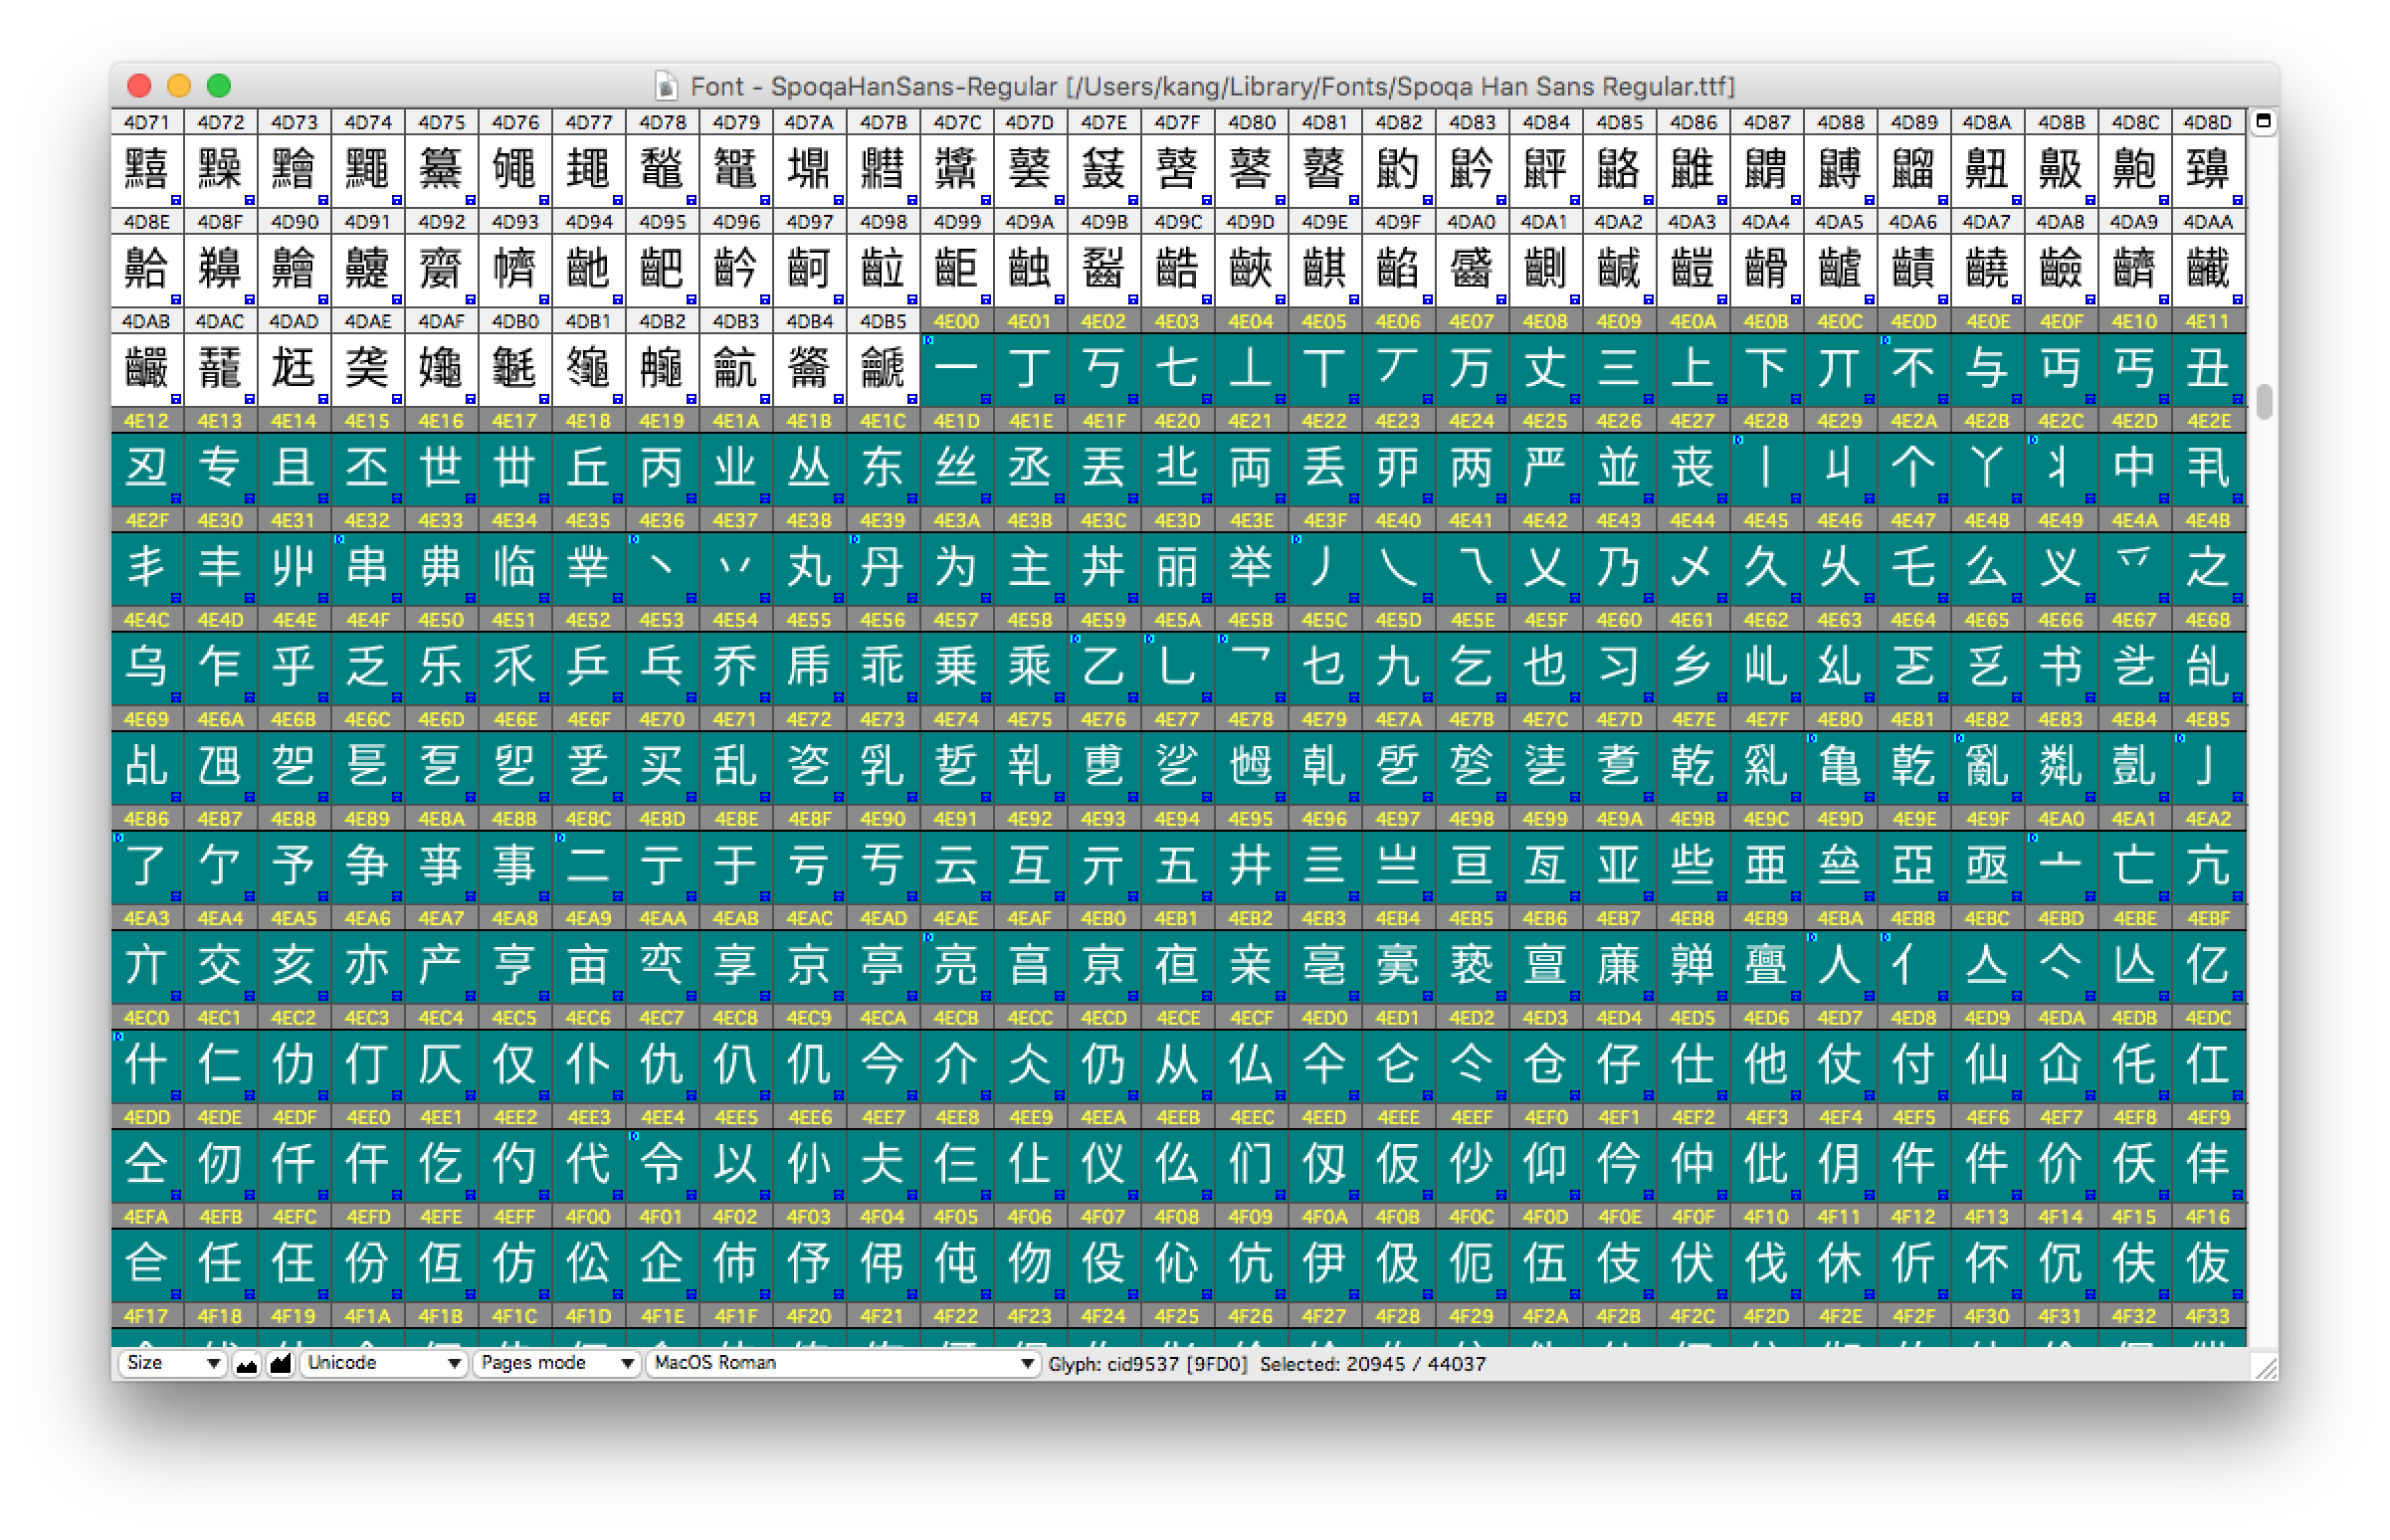This screenshot has height=1540, width=2390.
Task: Select the unselected glyph cell under 4DB5
Action: click(882, 368)
